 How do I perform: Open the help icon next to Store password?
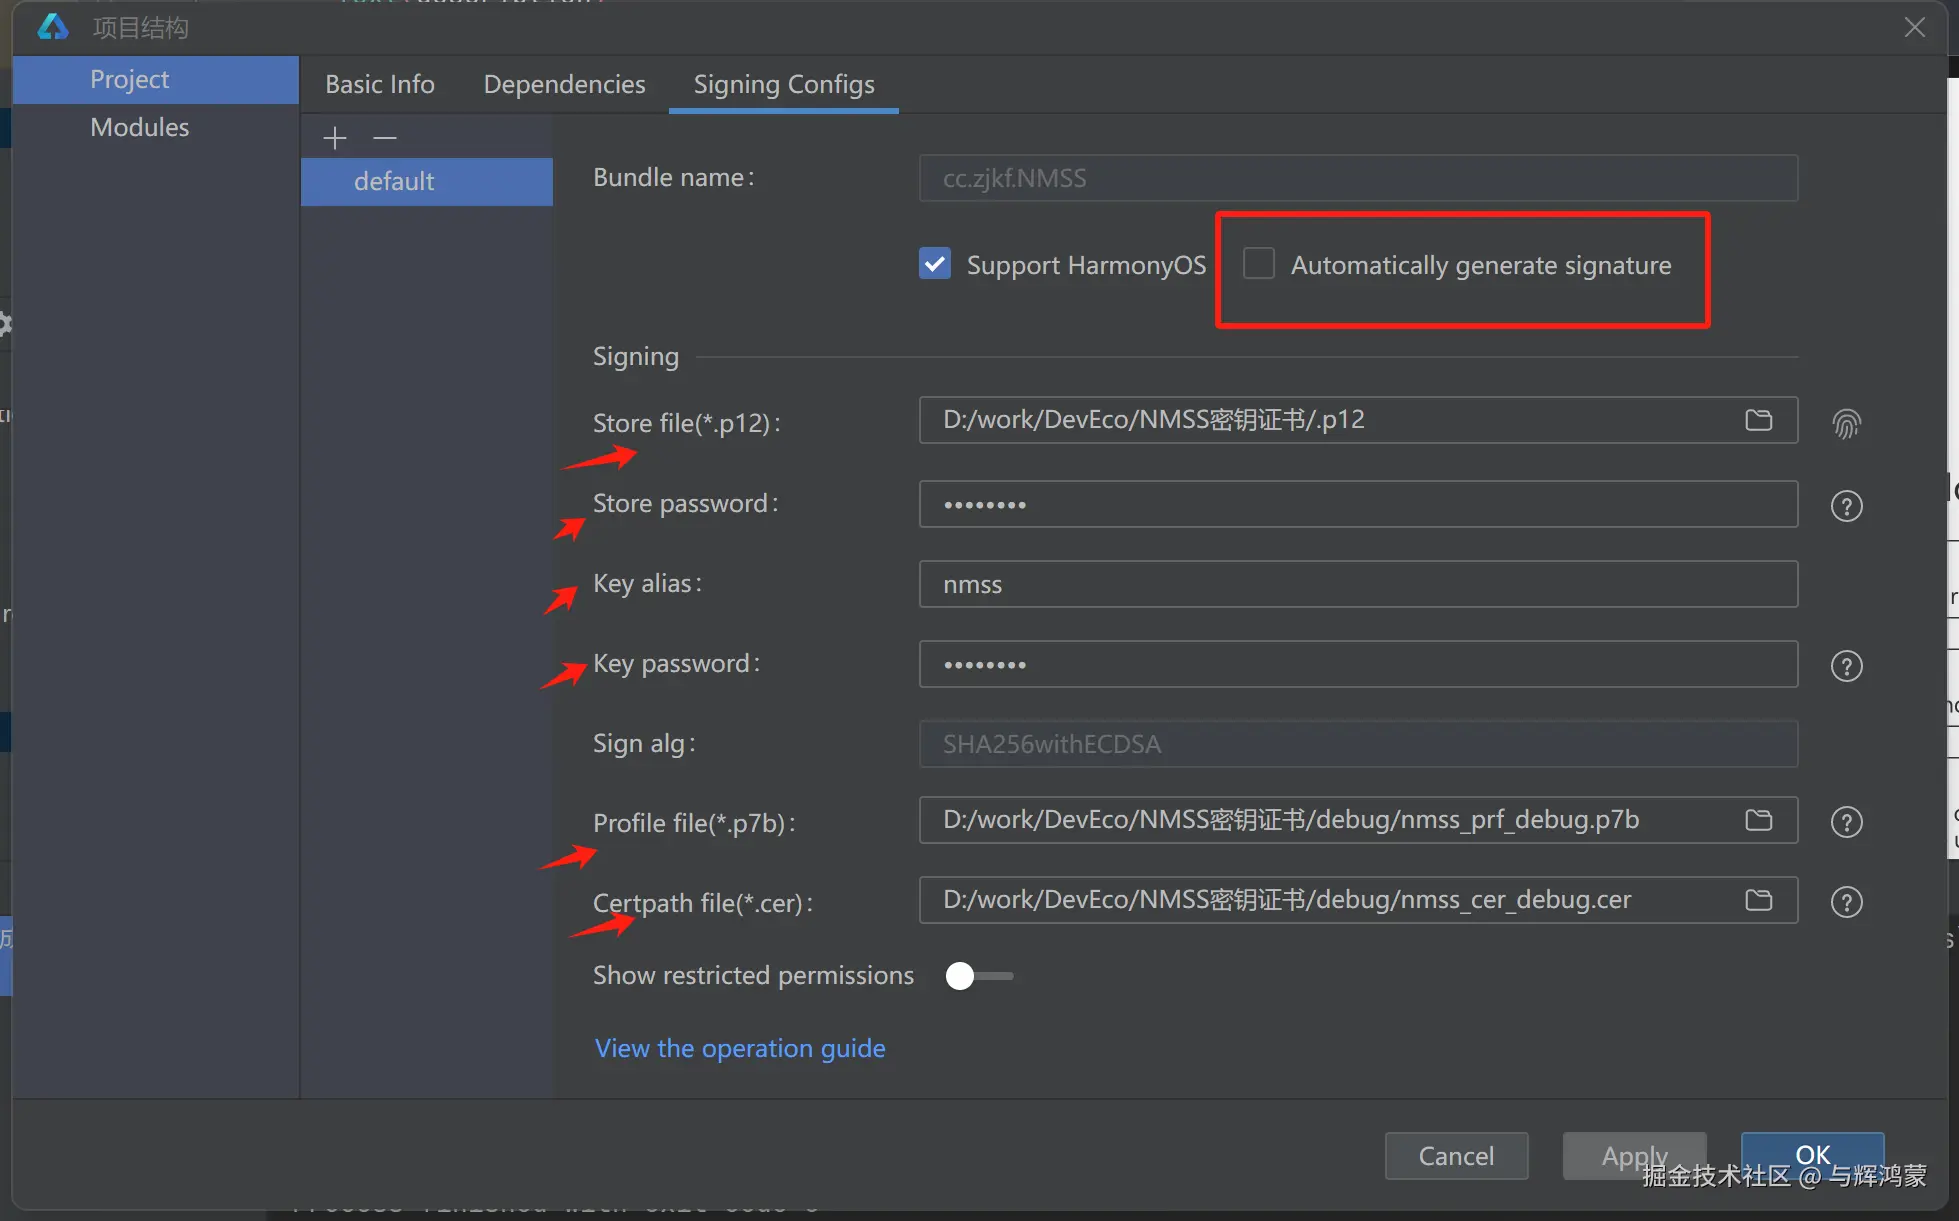(1846, 506)
